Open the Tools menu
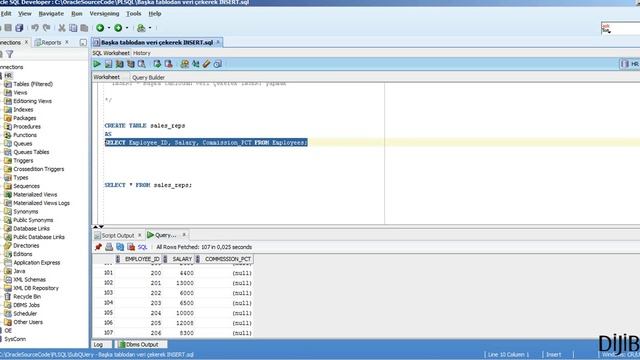The height and width of the screenshot is (360, 640). point(133,13)
